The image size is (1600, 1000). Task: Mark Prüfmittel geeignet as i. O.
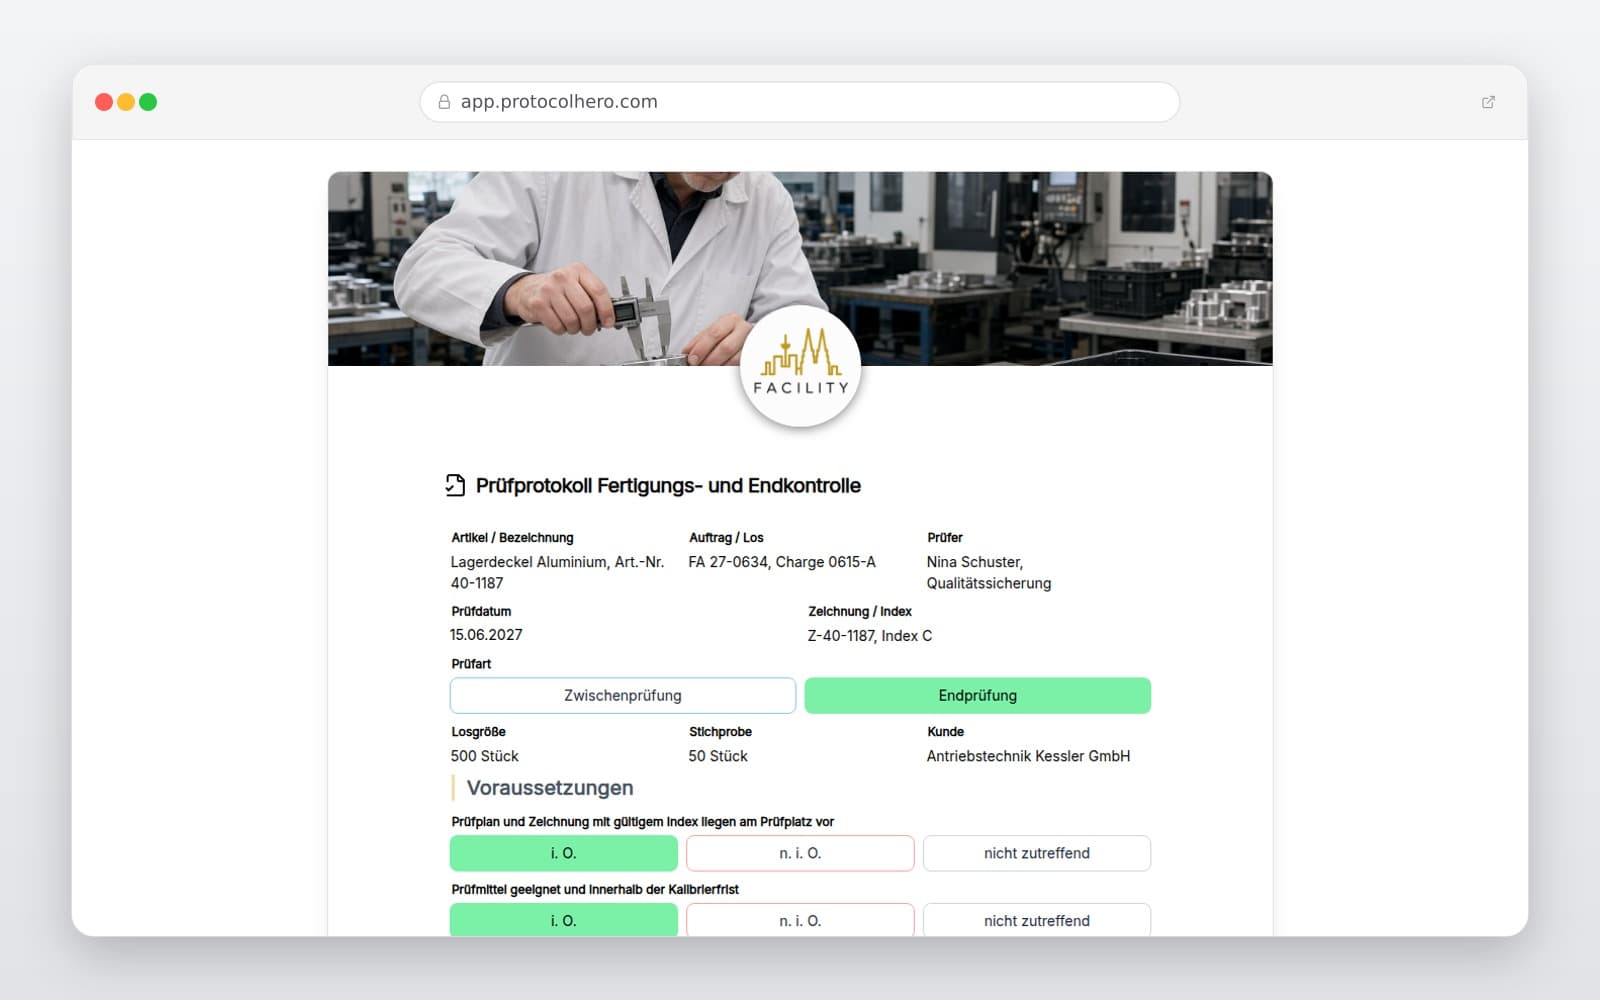tap(564, 920)
